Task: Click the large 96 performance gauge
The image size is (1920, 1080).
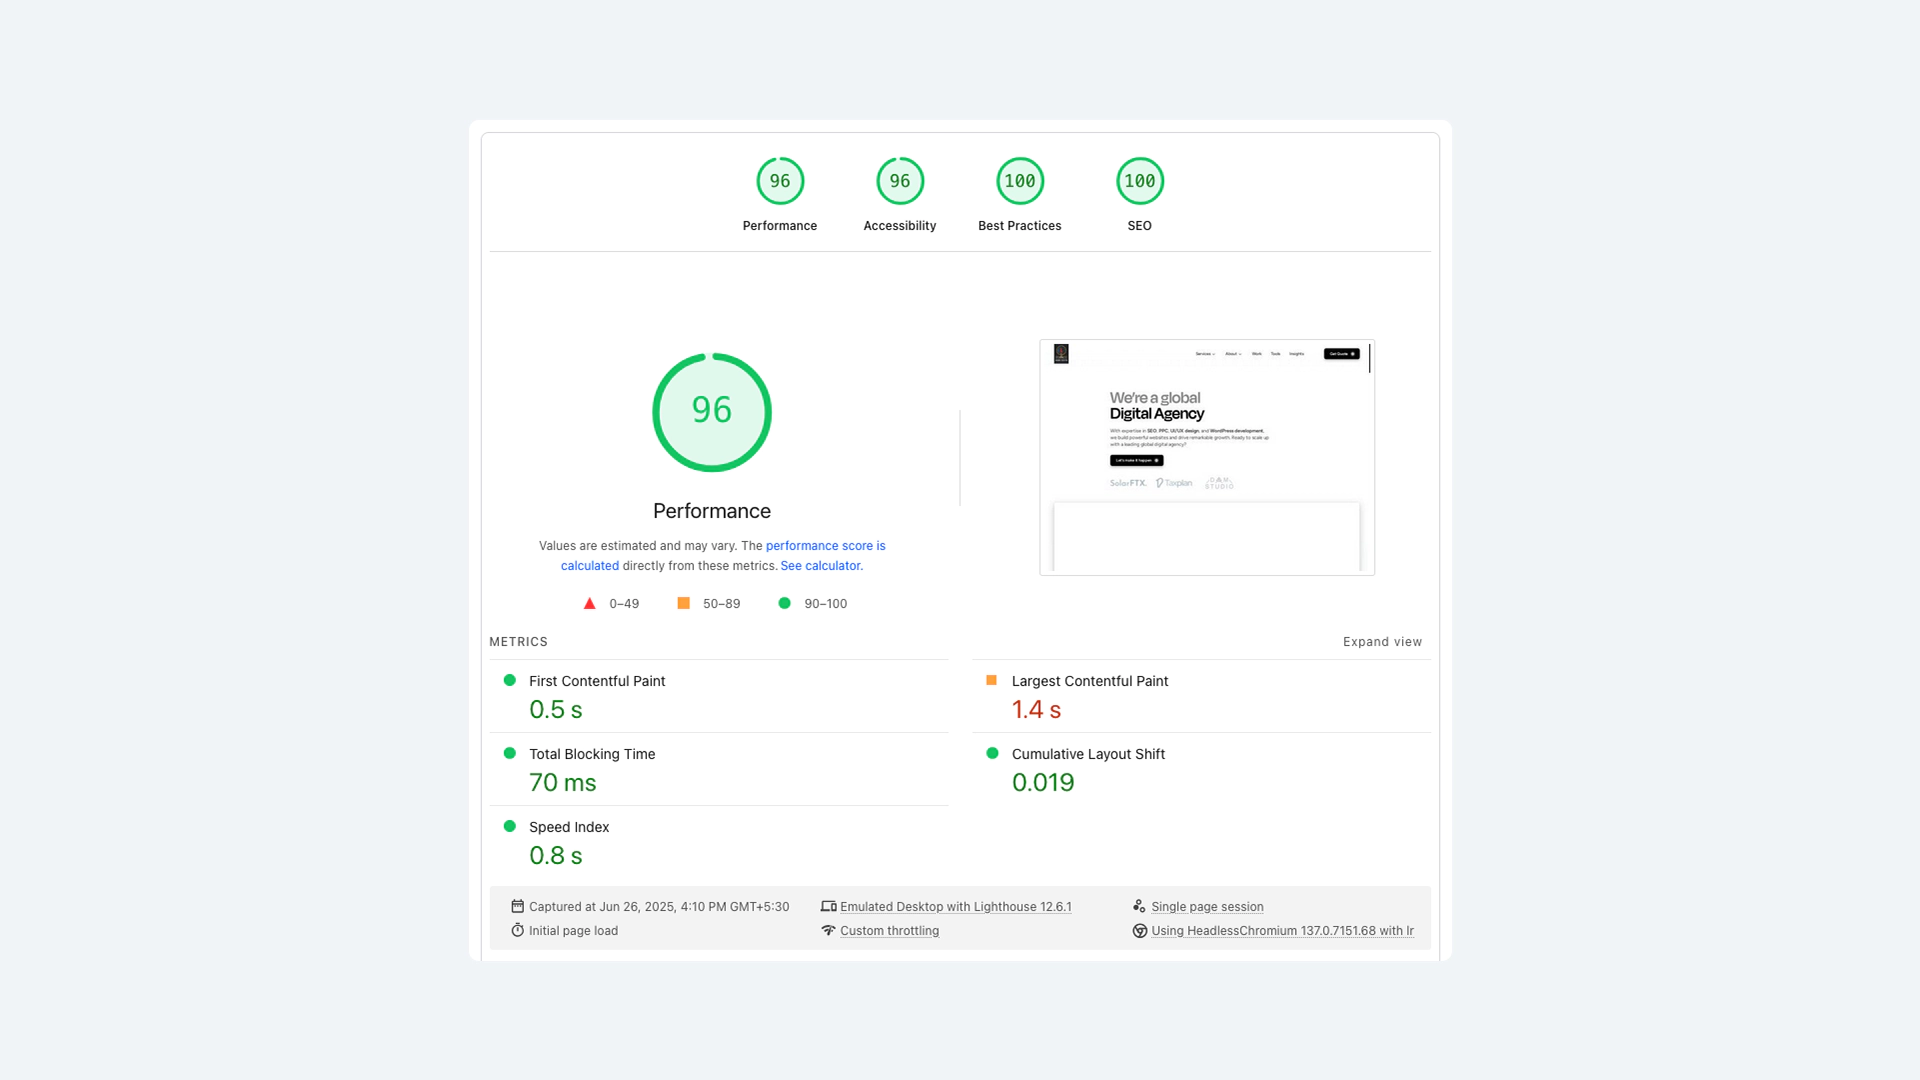Action: click(x=712, y=412)
